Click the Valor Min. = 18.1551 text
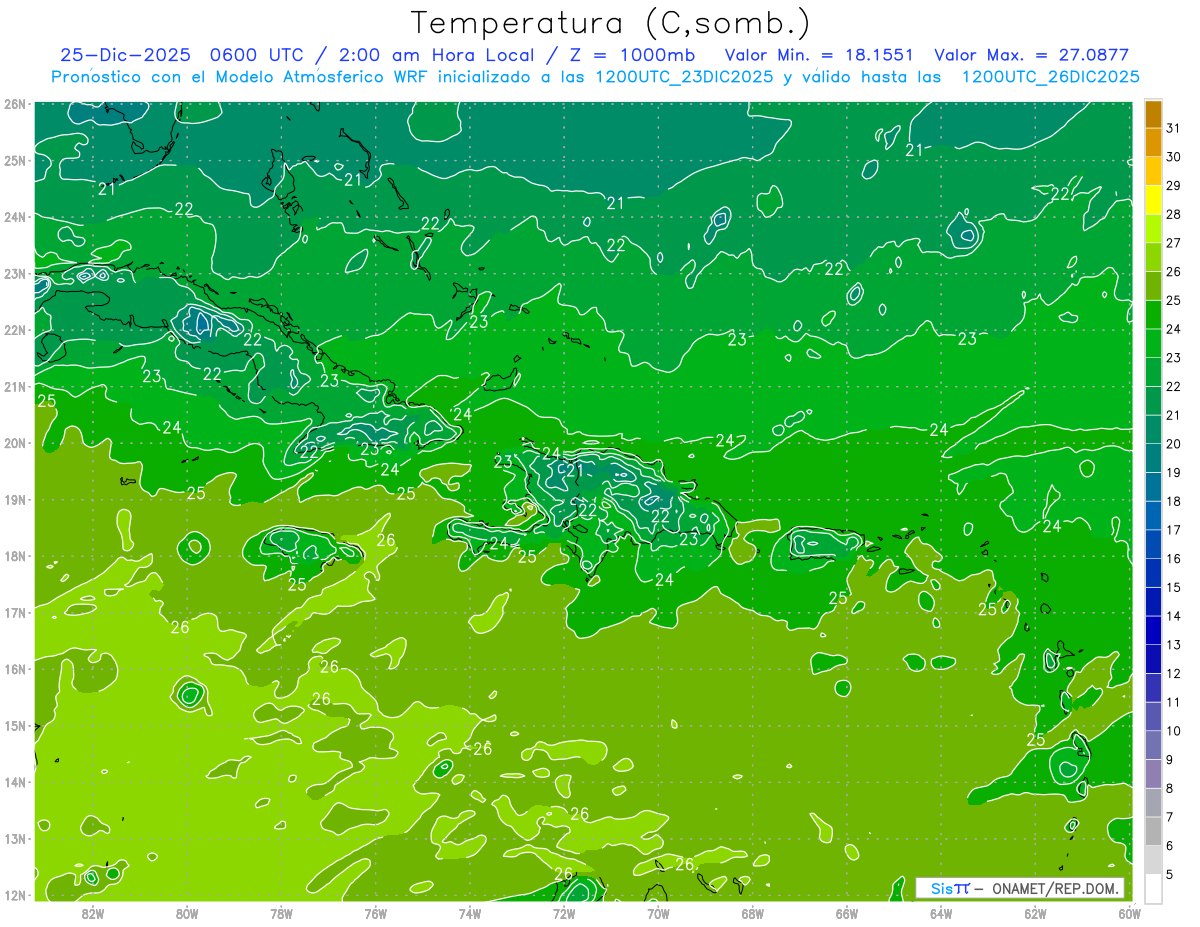Screen dimensions: 1200x927 (x=818, y=55)
